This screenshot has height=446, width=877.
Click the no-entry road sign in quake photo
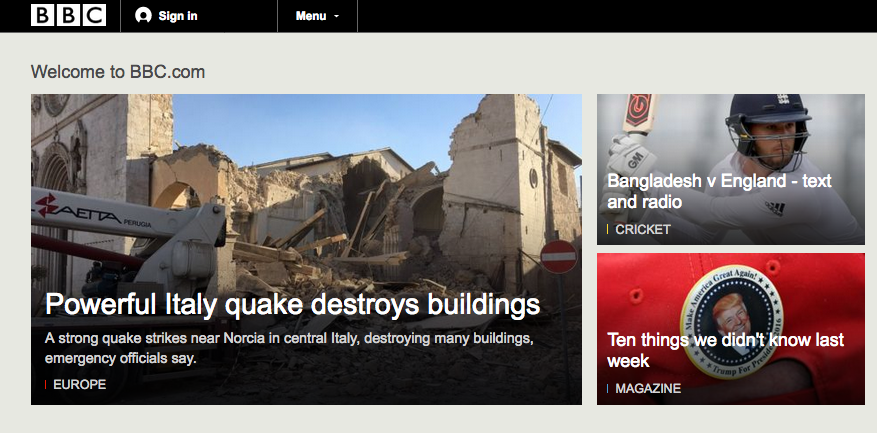pyautogui.click(x=558, y=256)
